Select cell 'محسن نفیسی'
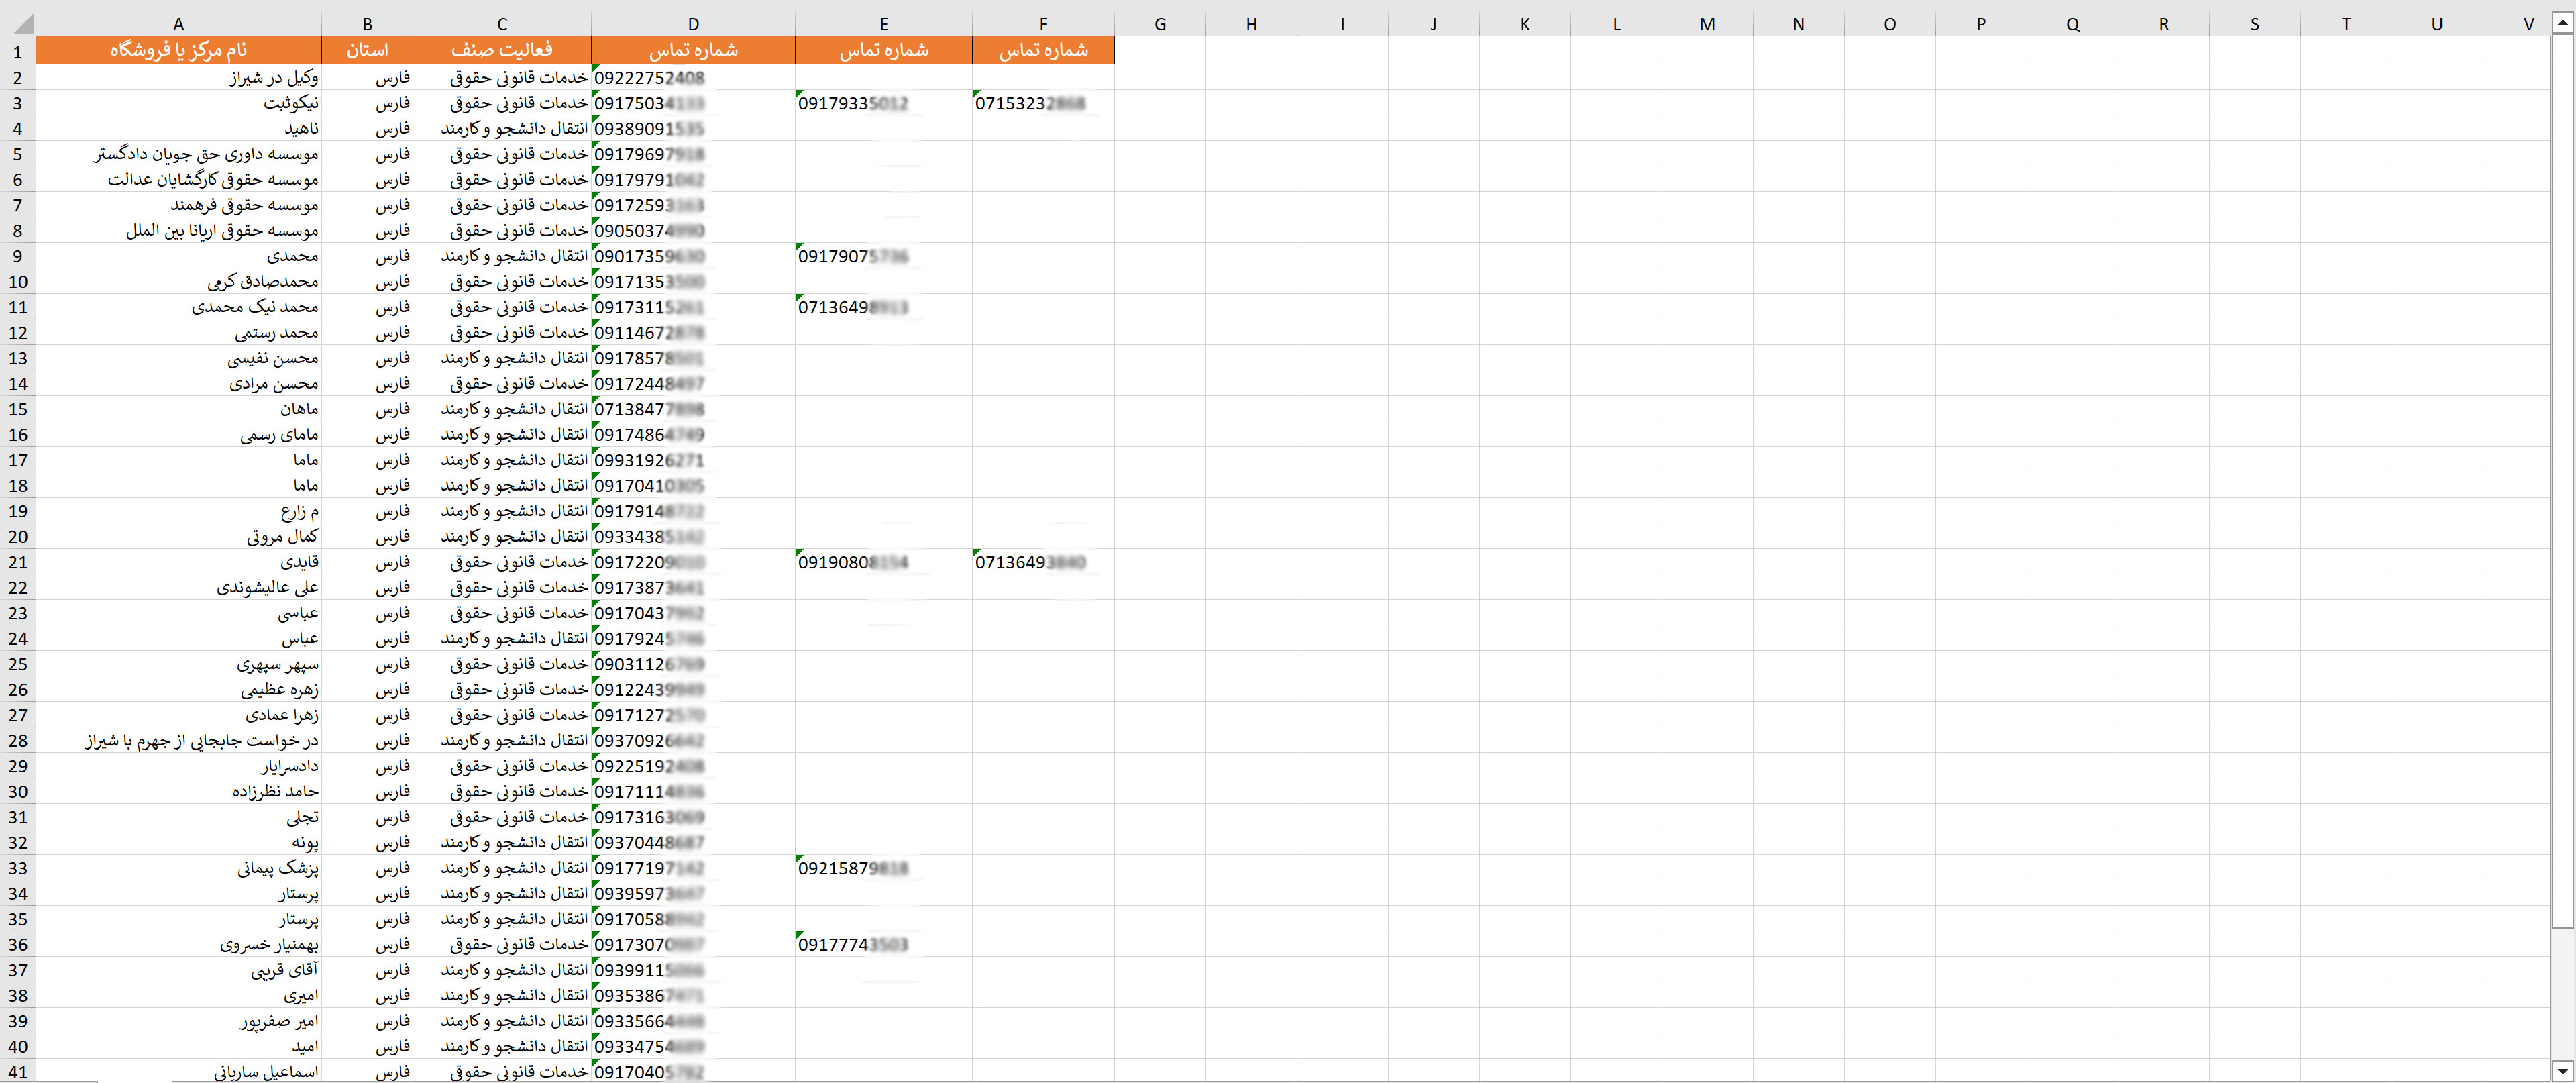This screenshot has width=2576, height=1083. point(178,358)
